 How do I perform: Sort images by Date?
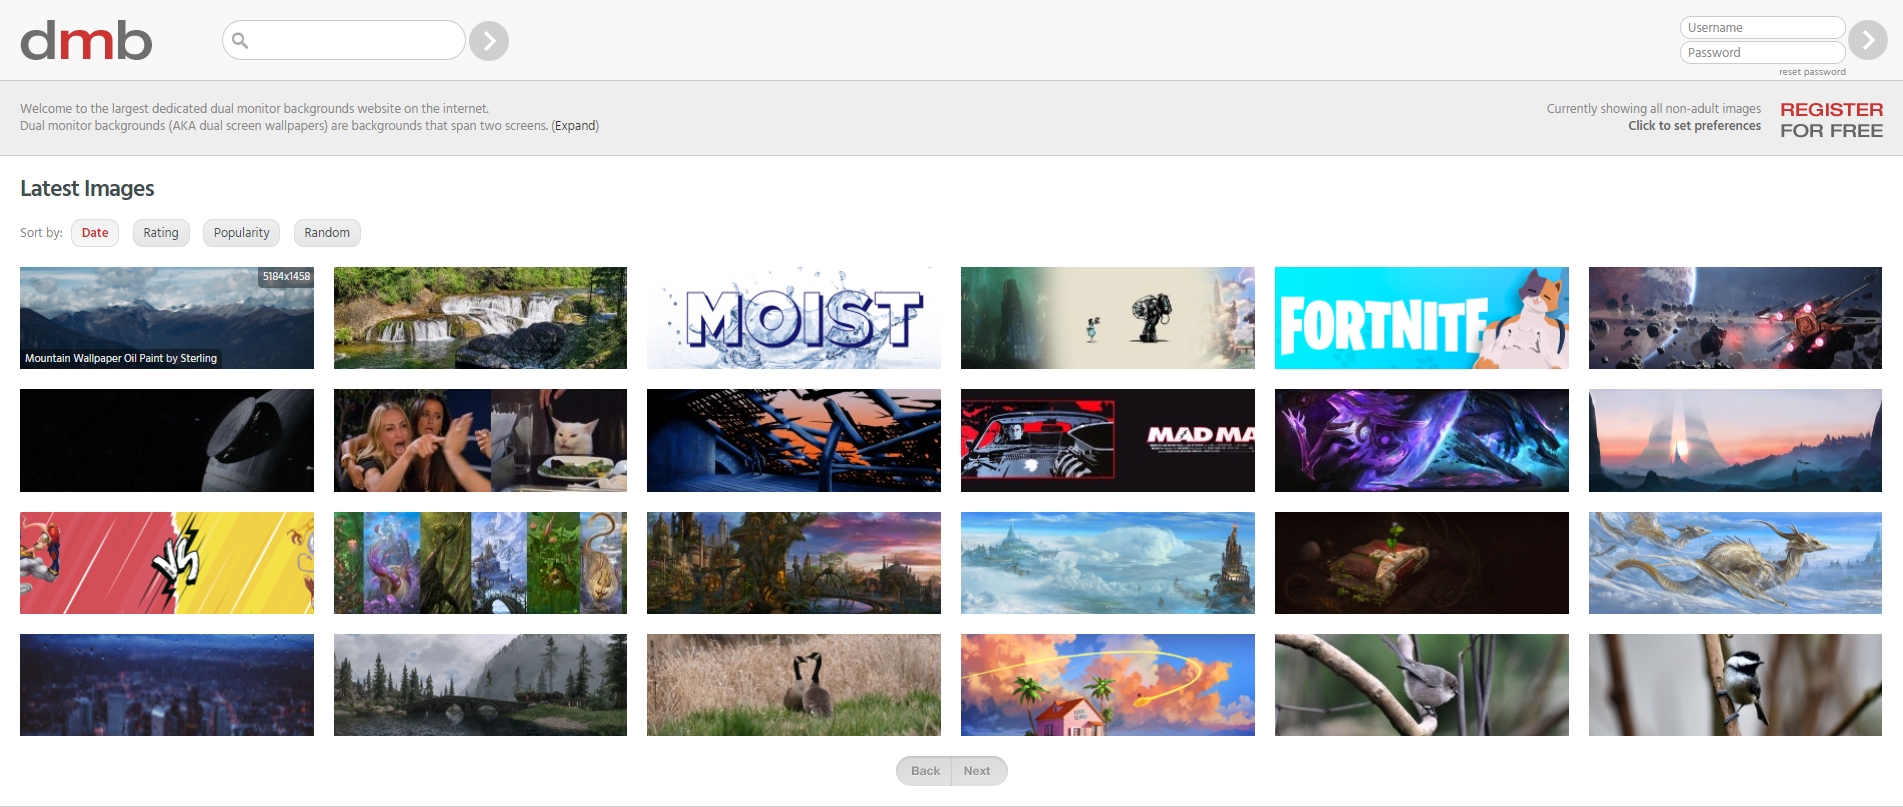point(95,233)
